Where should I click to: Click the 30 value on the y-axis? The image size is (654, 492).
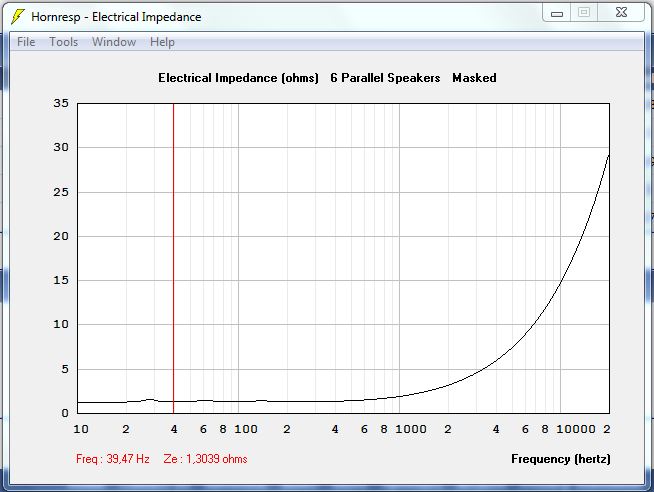pos(61,147)
